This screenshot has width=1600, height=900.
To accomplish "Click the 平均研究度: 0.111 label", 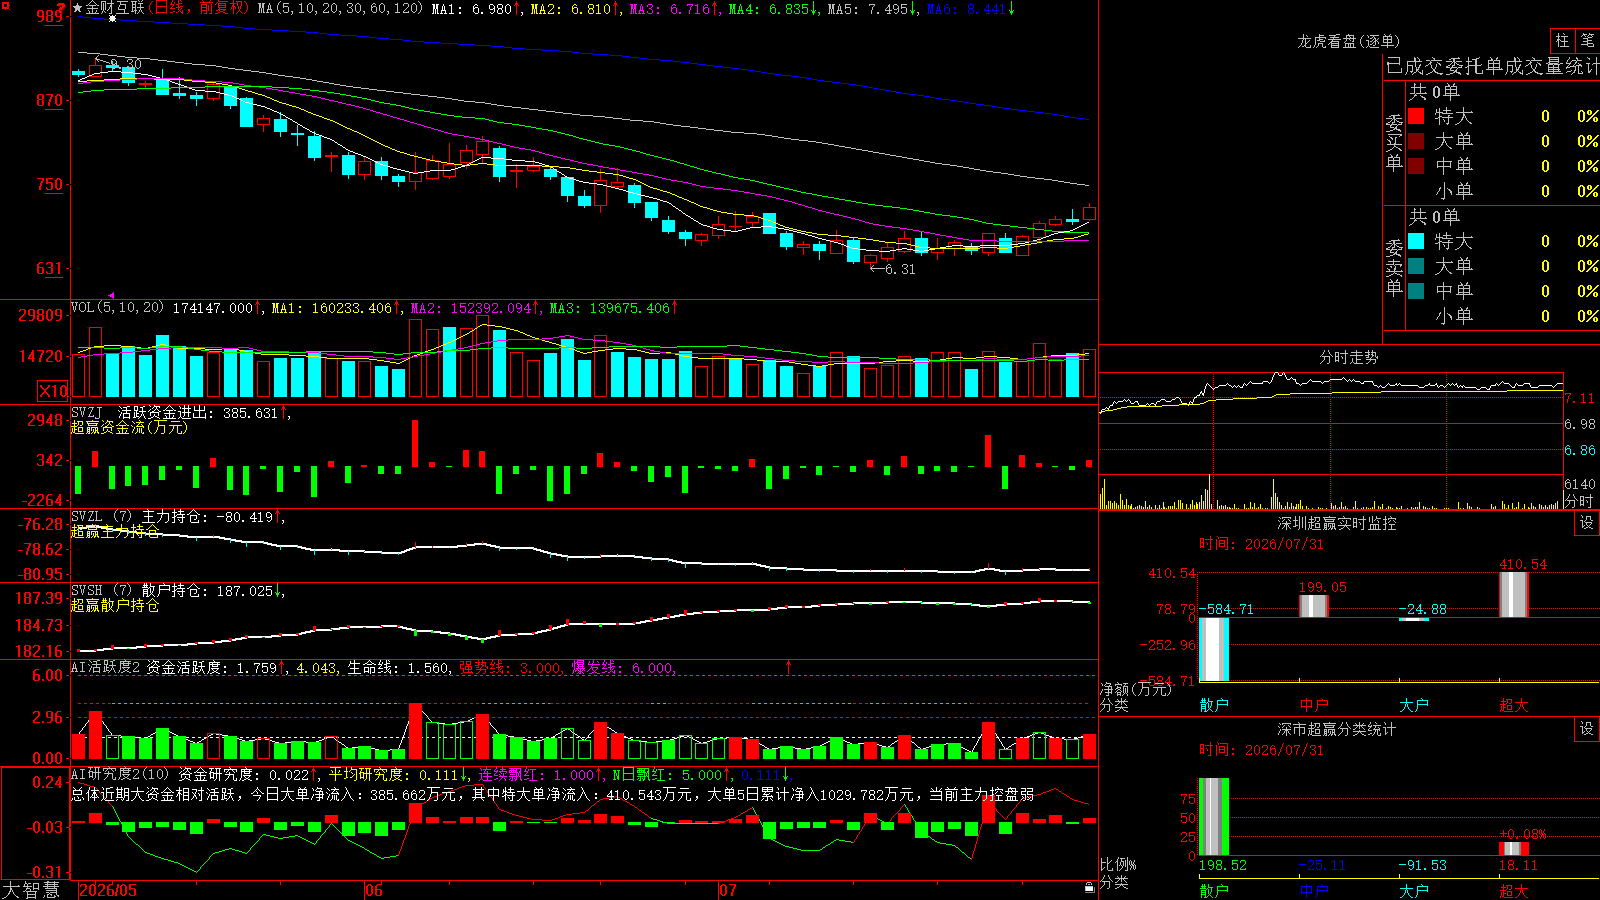I will pyautogui.click(x=393, y=774).
